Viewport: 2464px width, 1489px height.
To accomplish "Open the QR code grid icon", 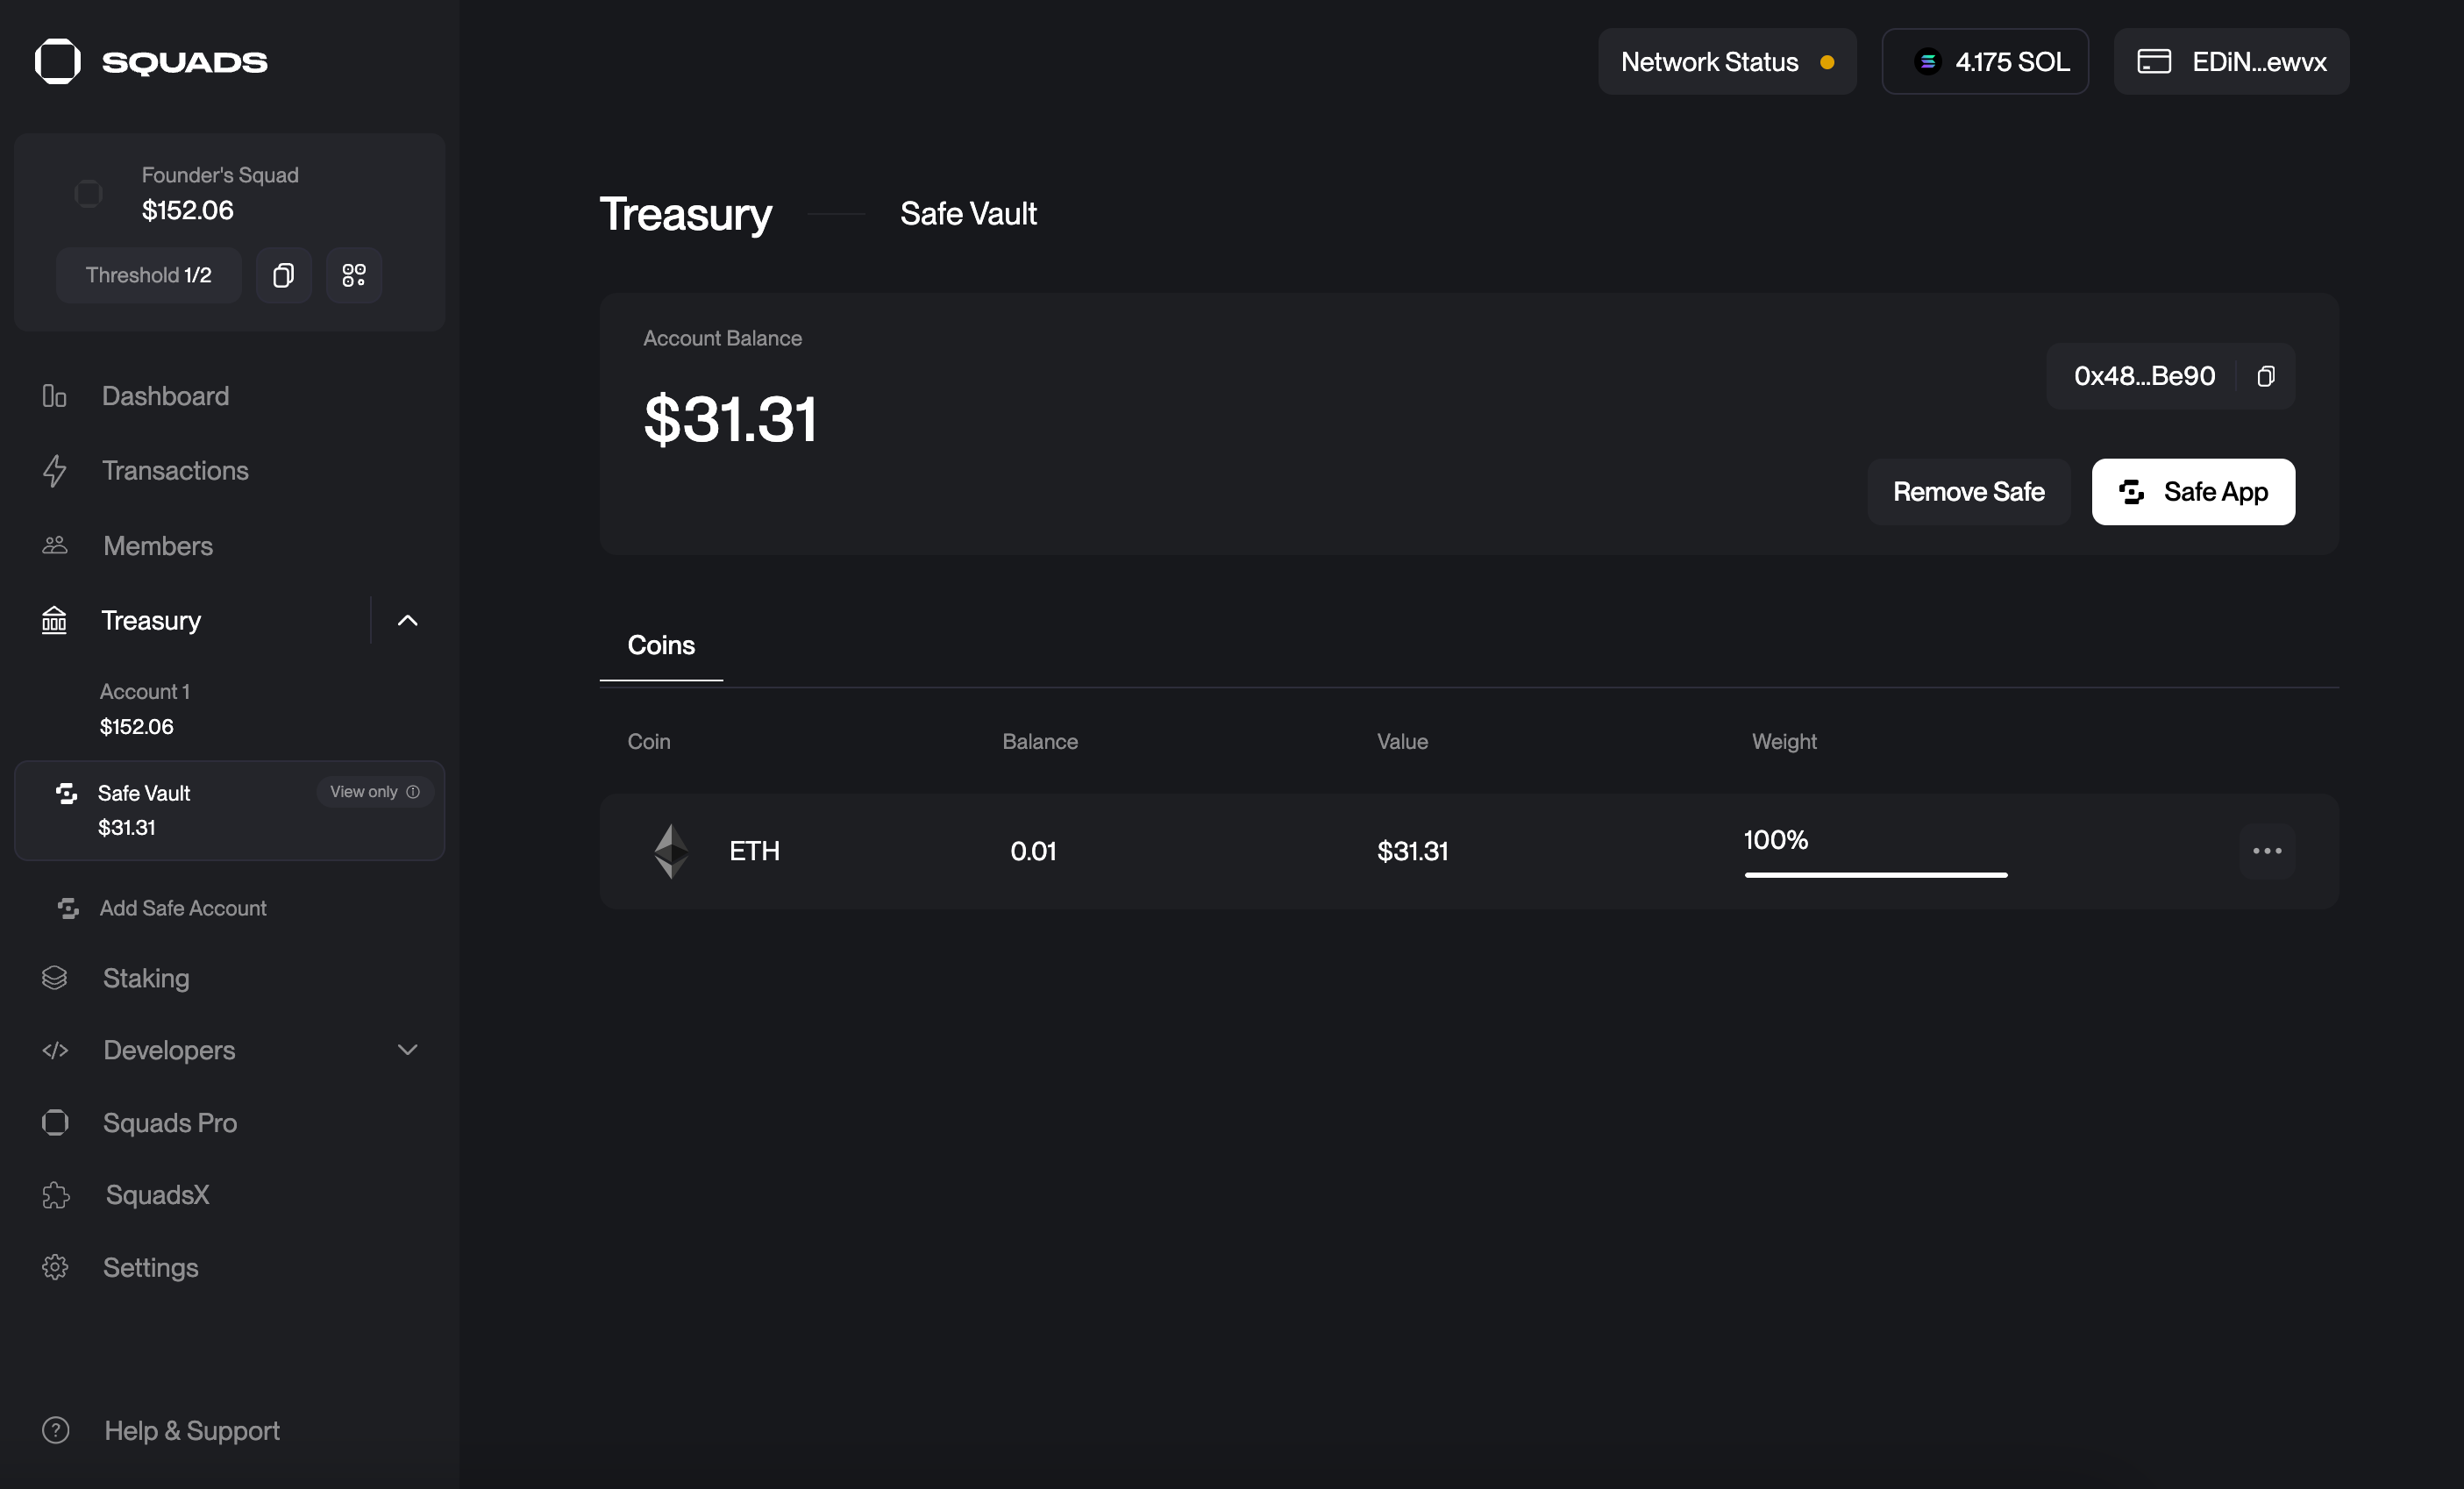I will (354, 275).
